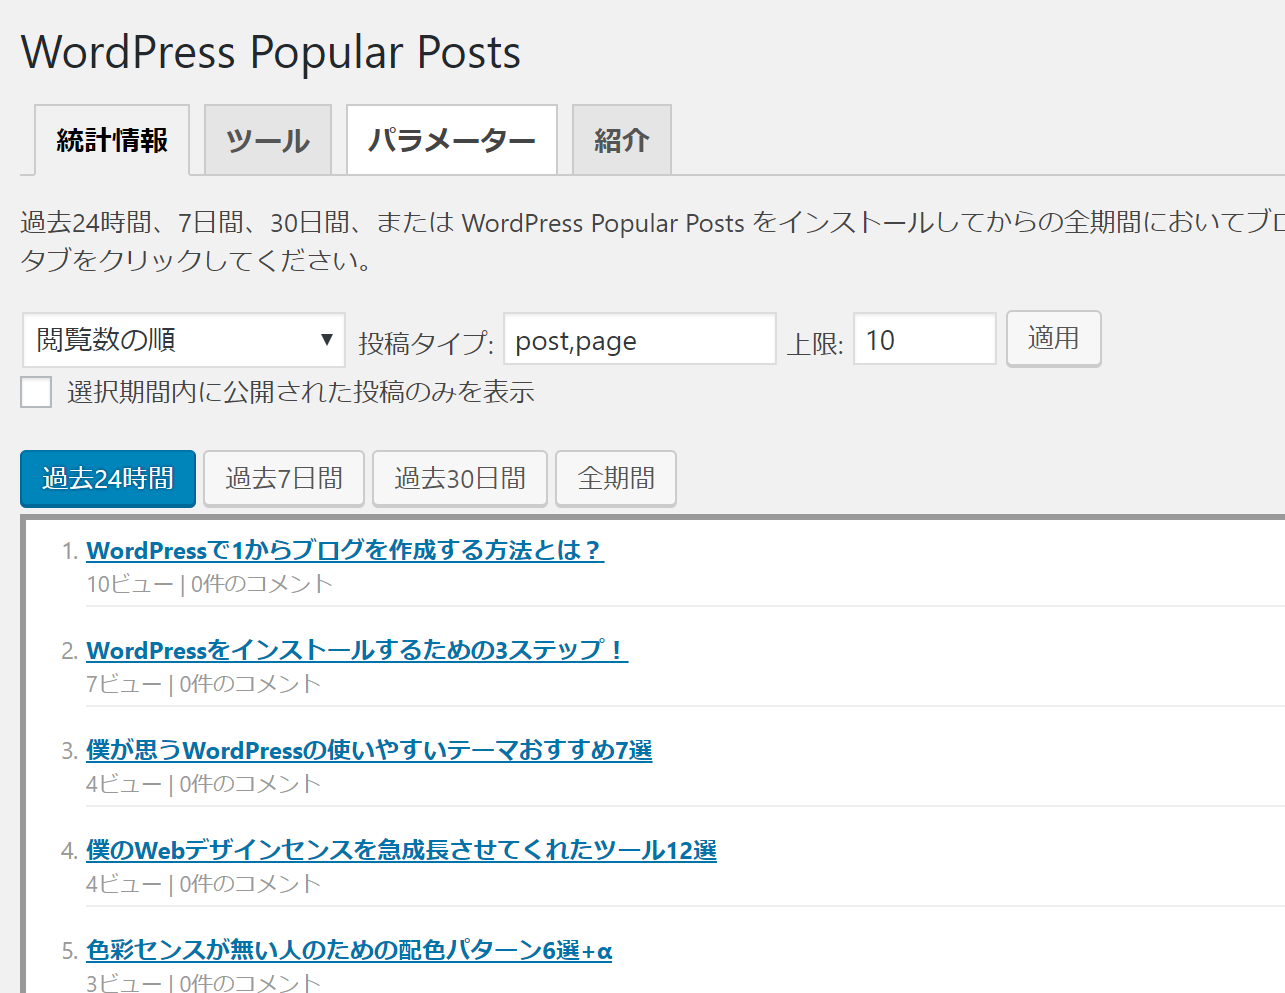
Task: Select the 過去30日間 time range
Action: [460, 479]
